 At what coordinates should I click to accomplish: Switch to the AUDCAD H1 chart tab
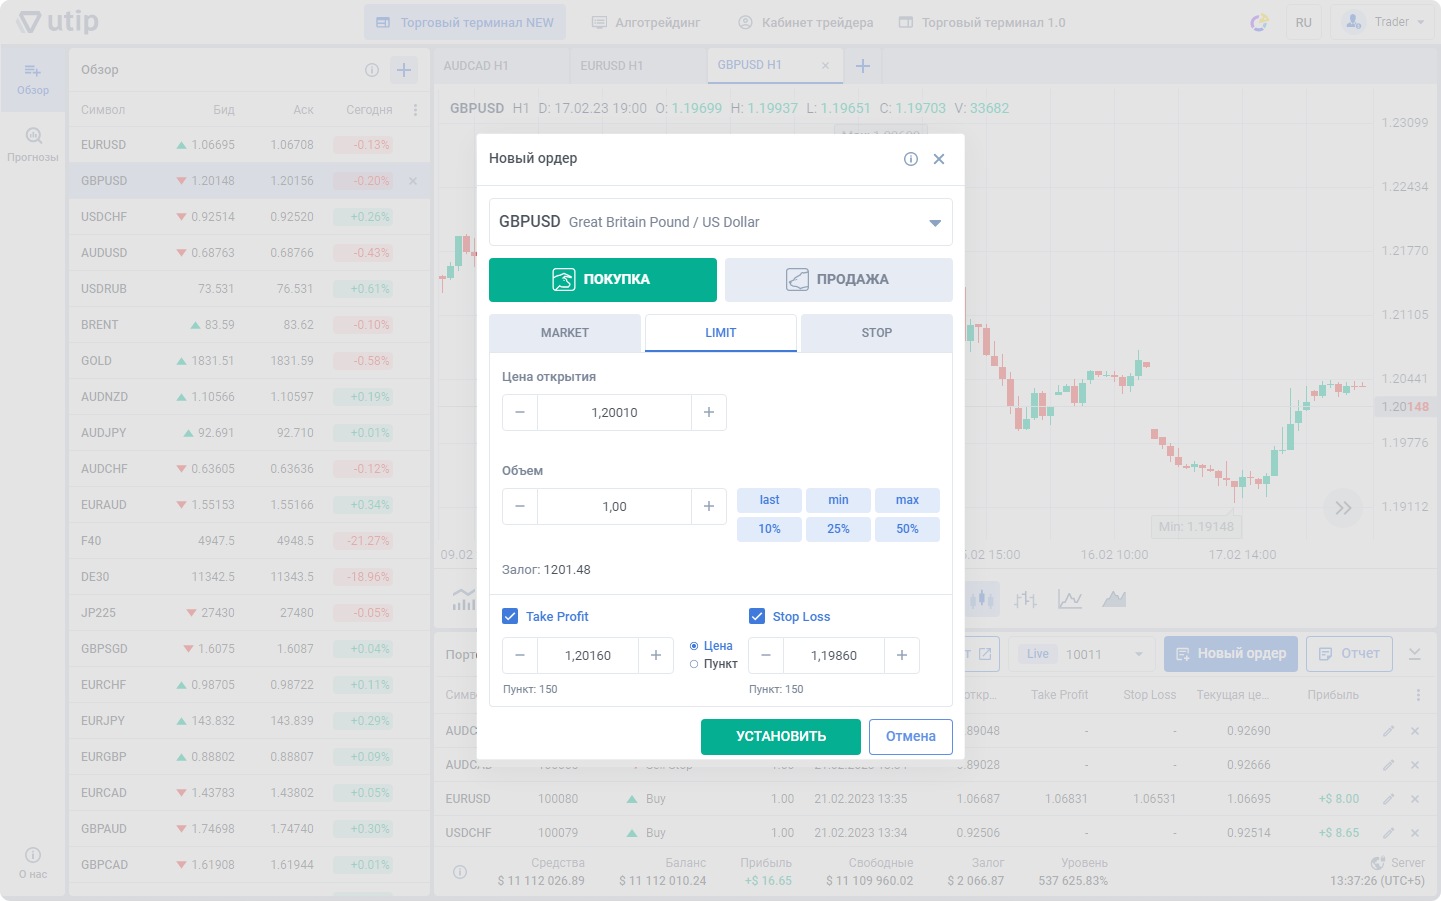500,66
